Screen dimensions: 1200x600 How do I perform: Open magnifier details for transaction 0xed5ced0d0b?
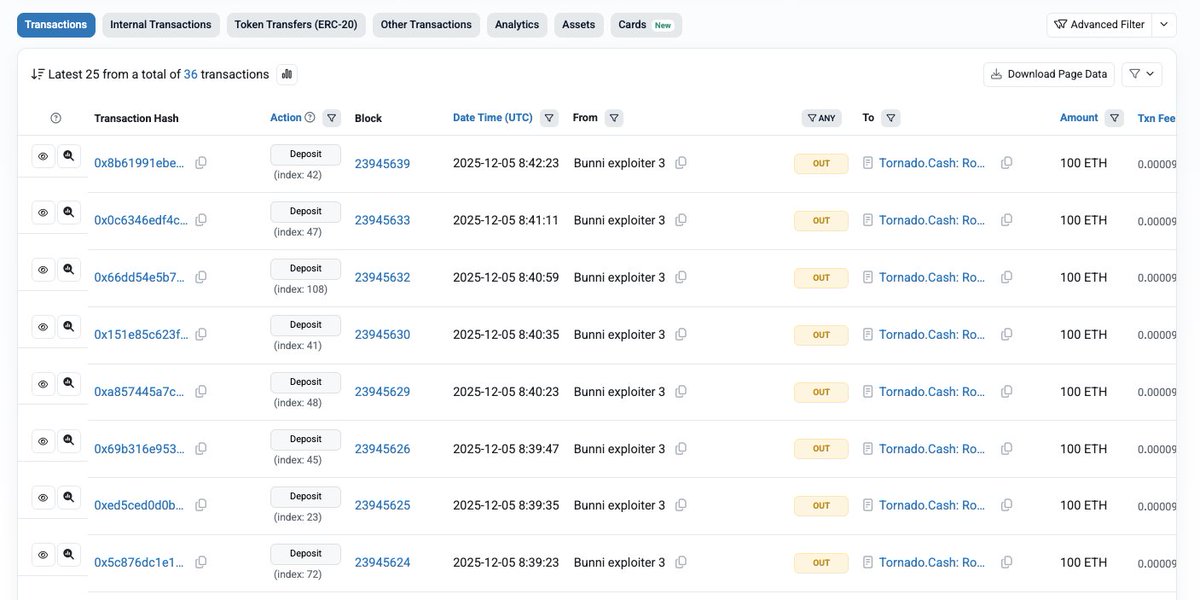click(x=69, y=498)
